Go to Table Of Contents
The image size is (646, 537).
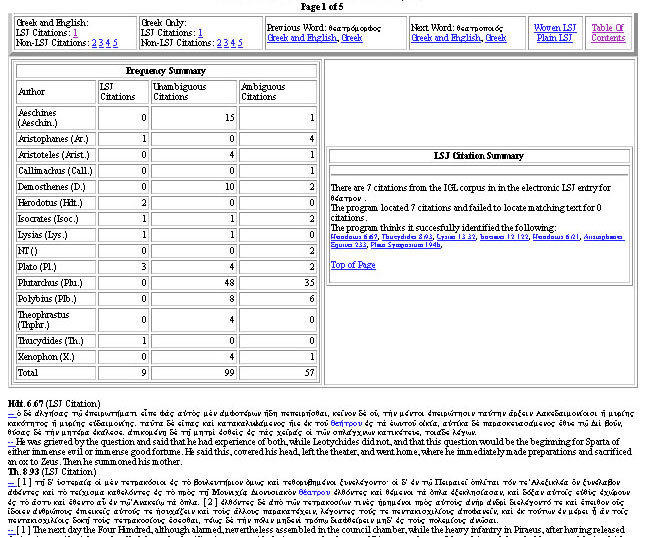(x=608, y=33)
